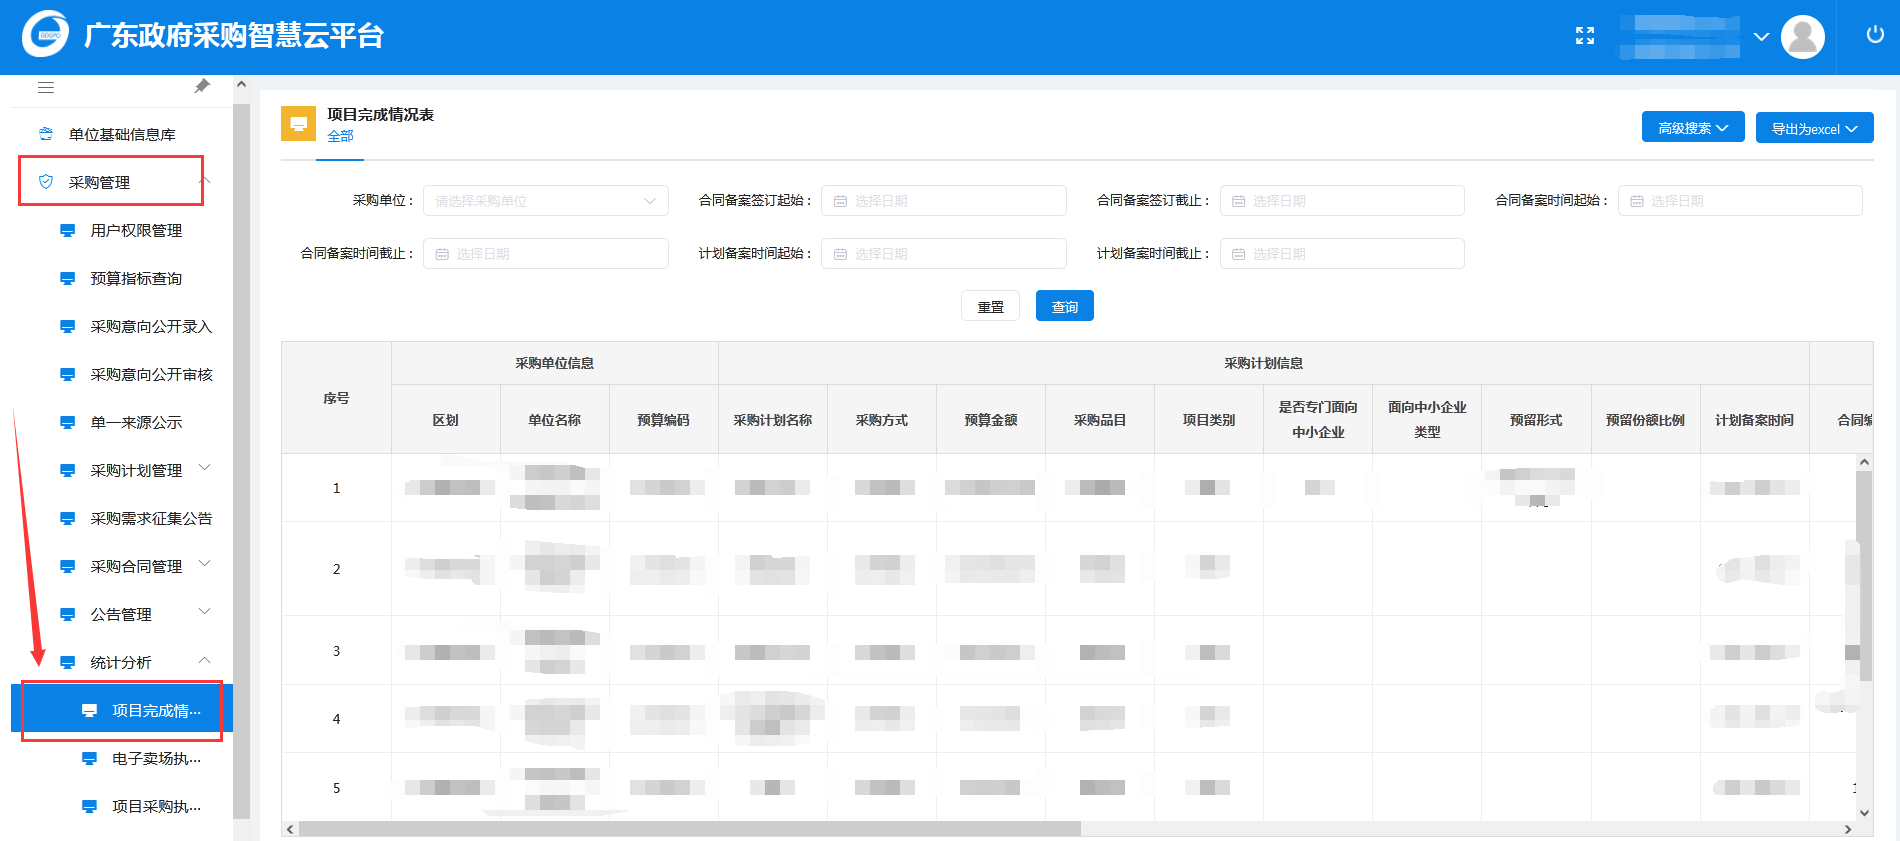Open the username dropdown arrow
Viewport: 1900px width, 841px height.
pos(1761,37)
